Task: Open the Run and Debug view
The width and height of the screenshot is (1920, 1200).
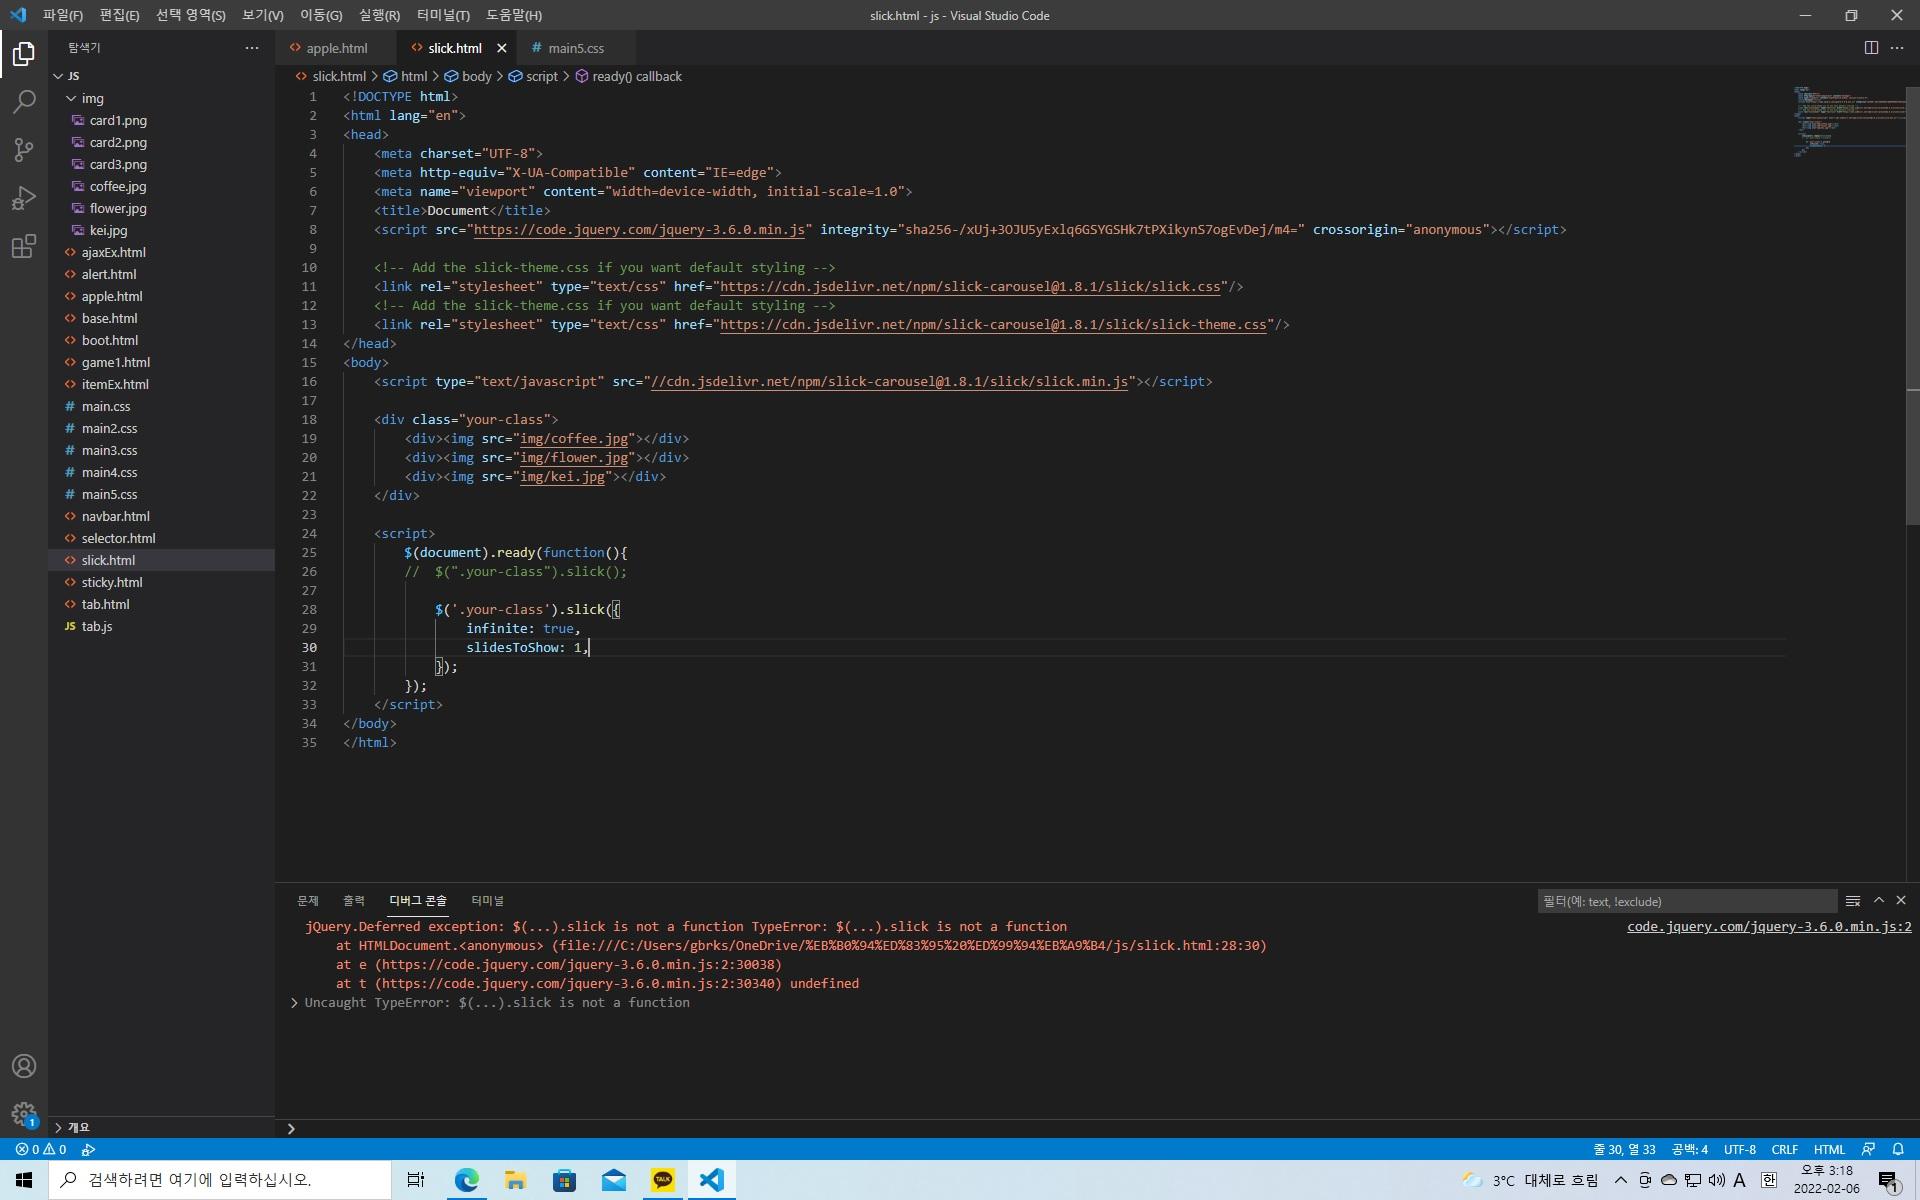Action: pyautogui.click(x=24, y=198)
